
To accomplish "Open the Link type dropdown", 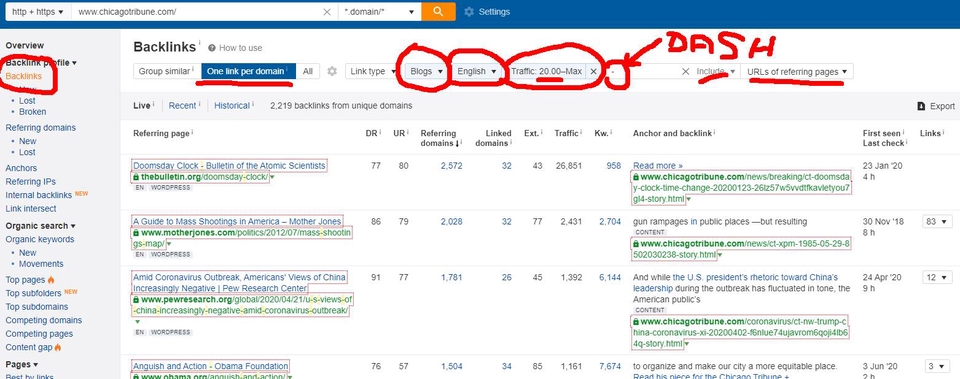I will (372, 72).
